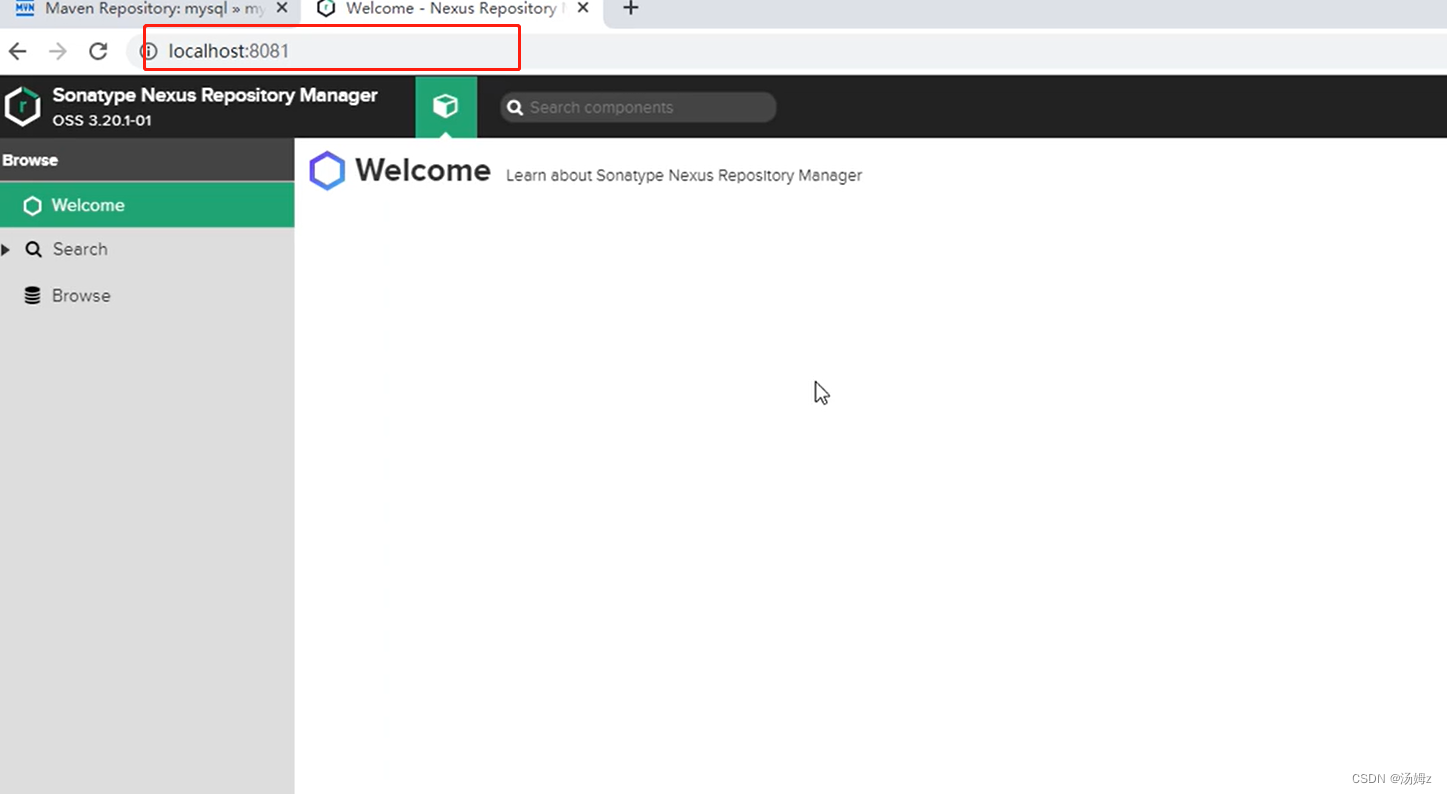Click the magnifier icon in search box
This screenshot has width=1447, height=794.
pyautogui.click(x=515, y=107)
